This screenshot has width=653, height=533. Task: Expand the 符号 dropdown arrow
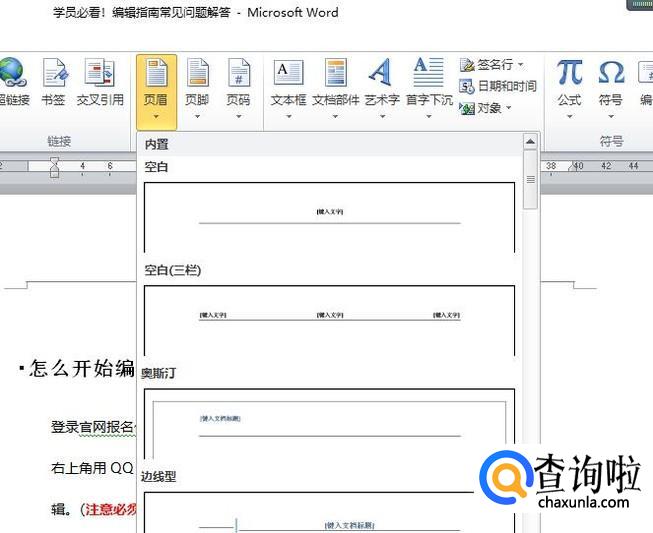[x=611, y=117]
